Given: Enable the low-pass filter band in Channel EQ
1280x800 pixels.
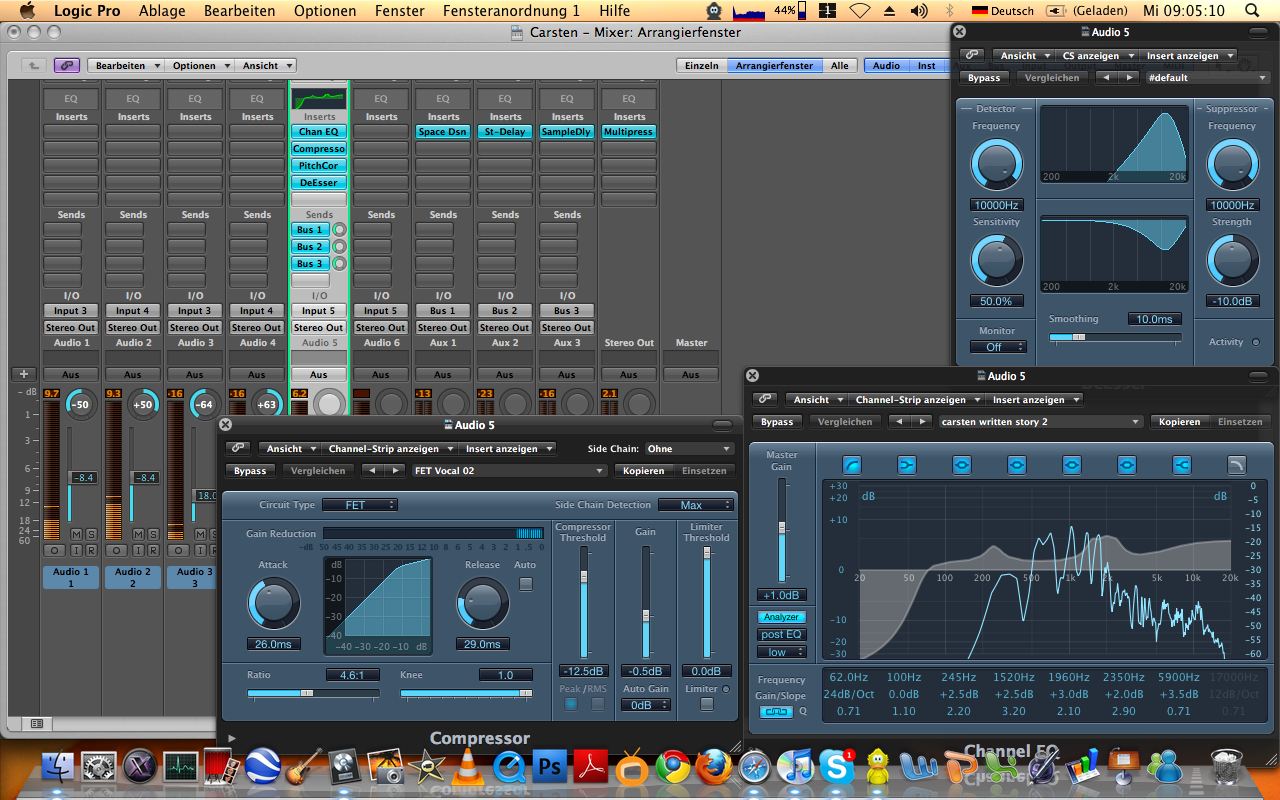Looking at the screenshot, I should [x=1237, y=464].
